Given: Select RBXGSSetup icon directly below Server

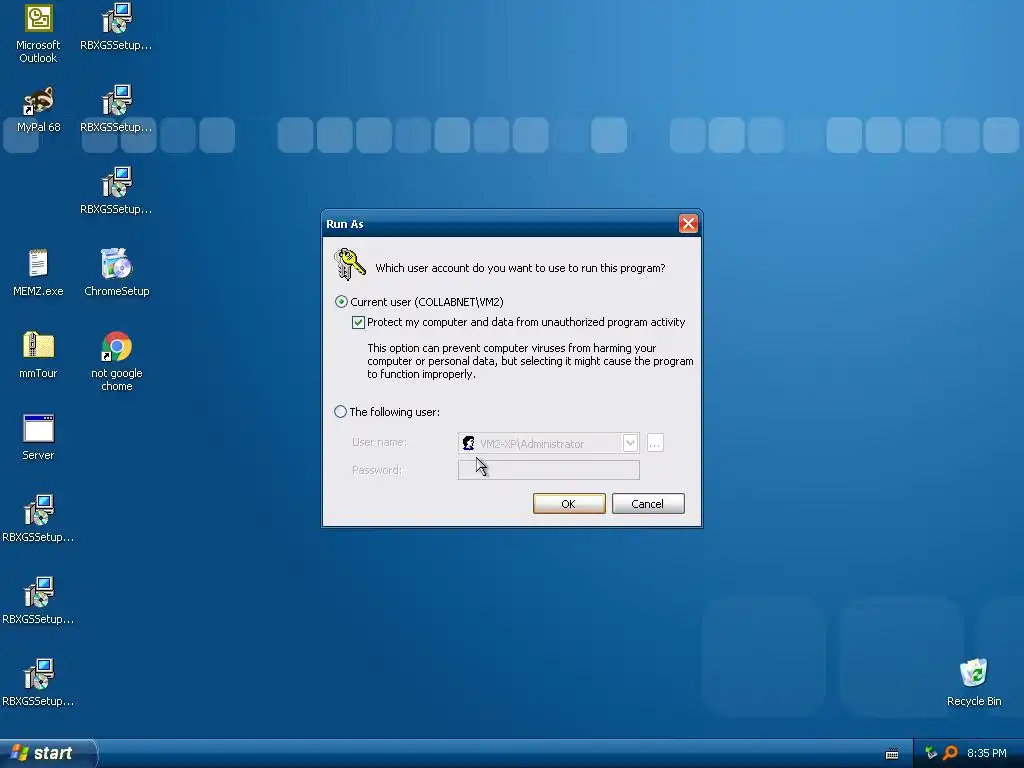Looking at the screenshot, I should tap(38, 520).
